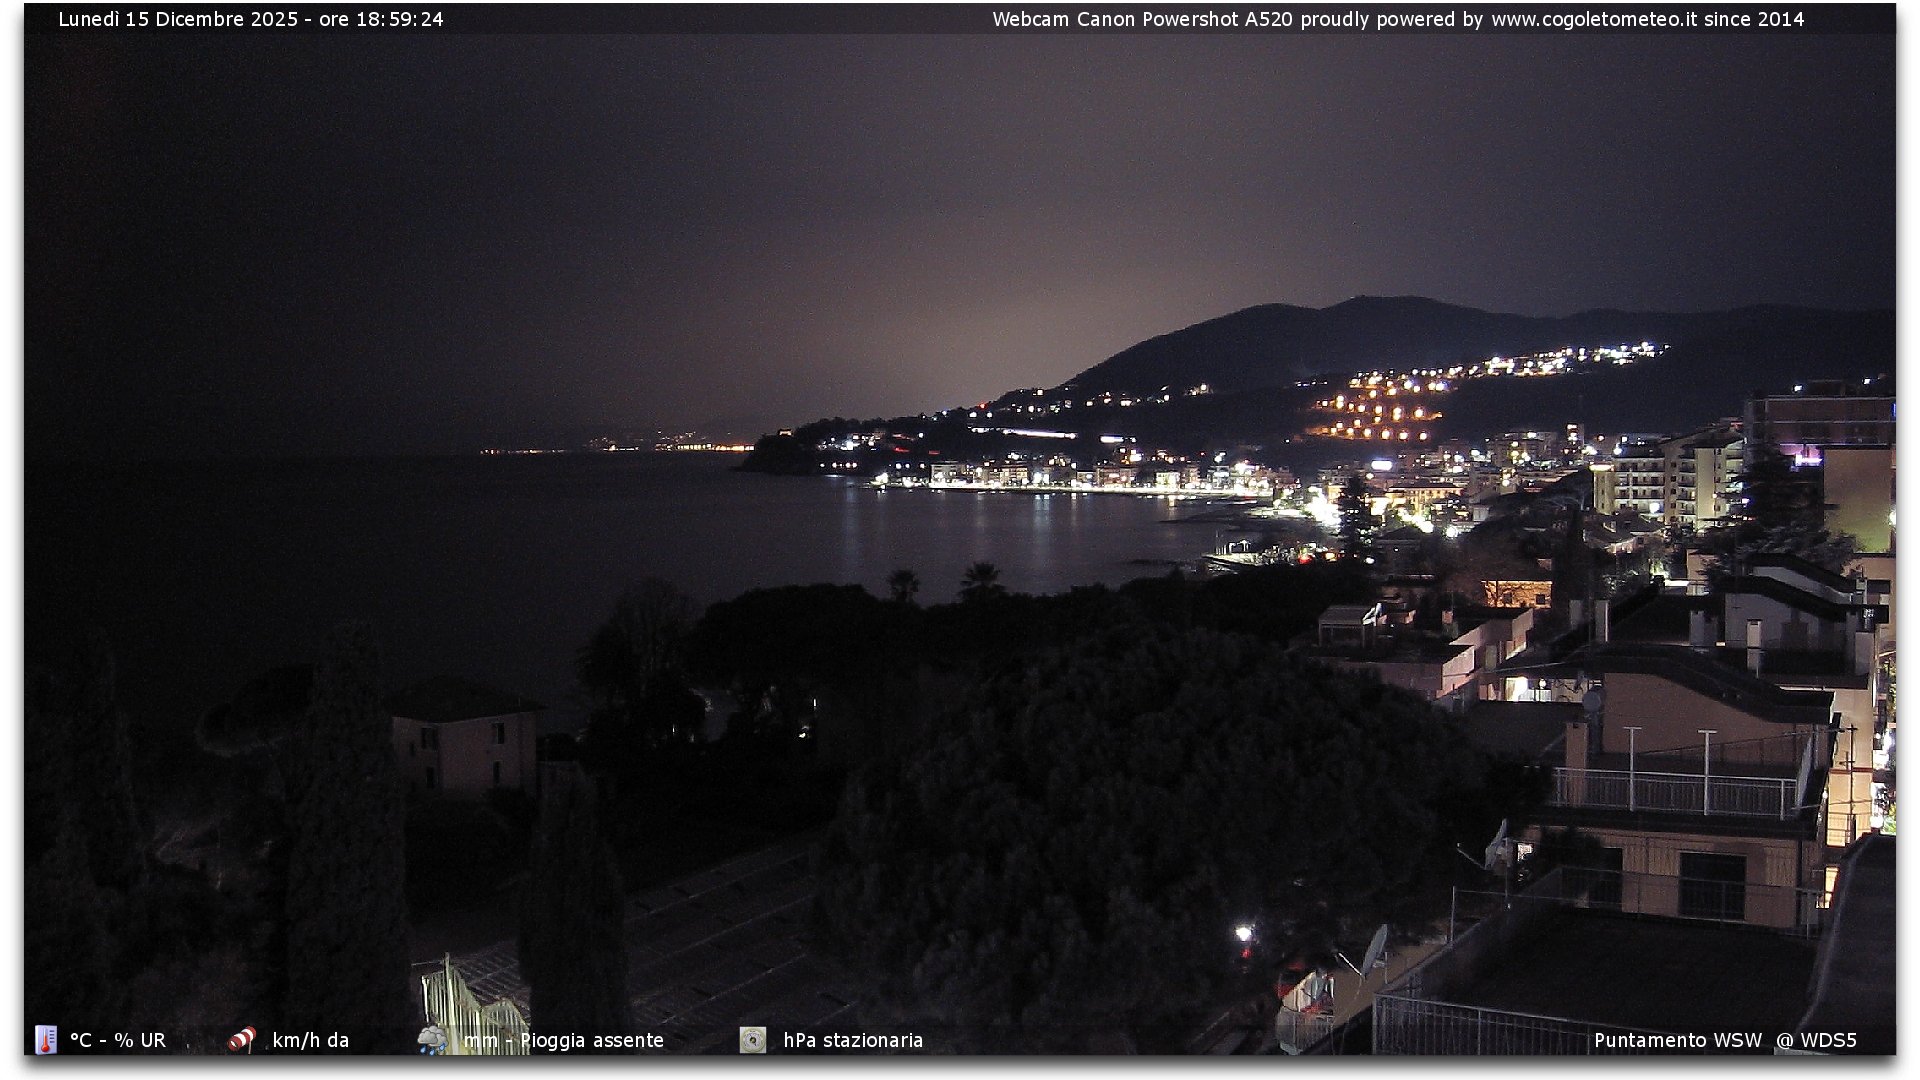
Task: Click the 'Pioggia assente' rain status text
Action: 592,1040
